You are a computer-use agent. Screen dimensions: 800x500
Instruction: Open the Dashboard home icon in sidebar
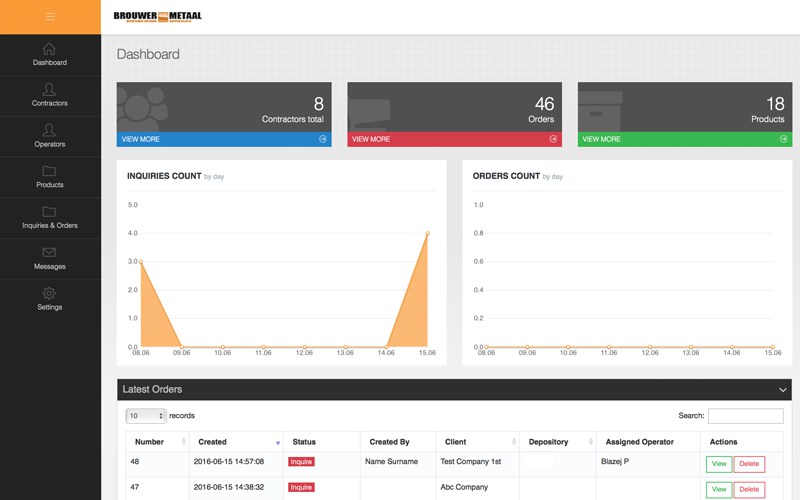click(50, 50)
